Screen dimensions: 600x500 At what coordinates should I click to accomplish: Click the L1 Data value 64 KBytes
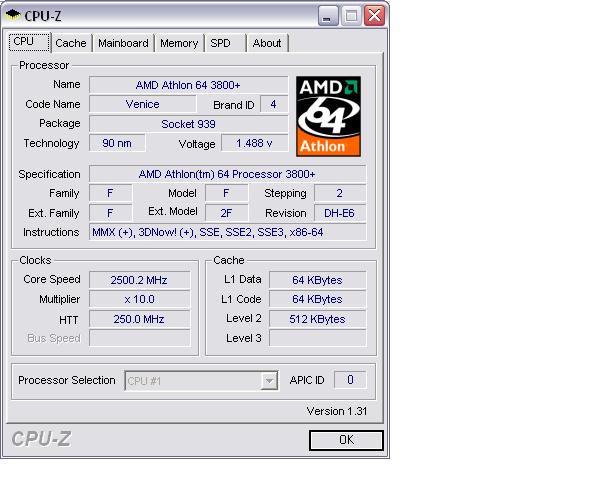pos(317,280)
